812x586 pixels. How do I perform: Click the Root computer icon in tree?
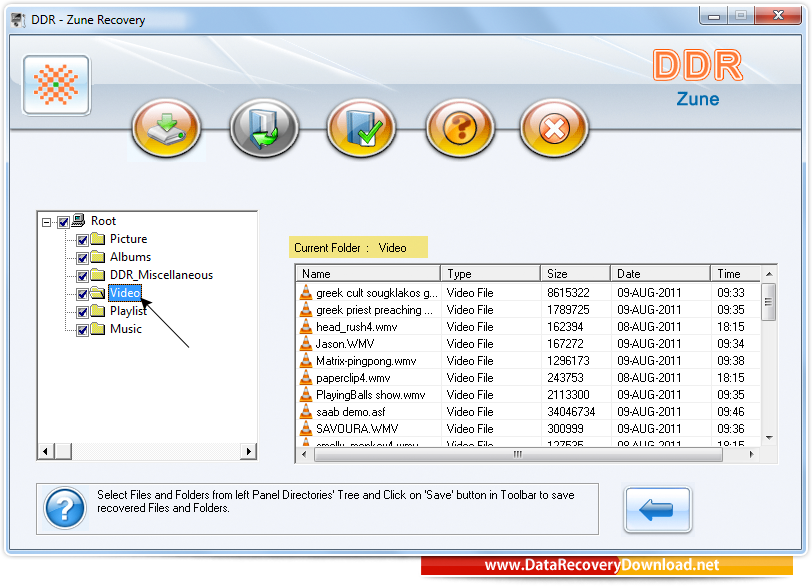pyautogui.click(x=78, y=221)
